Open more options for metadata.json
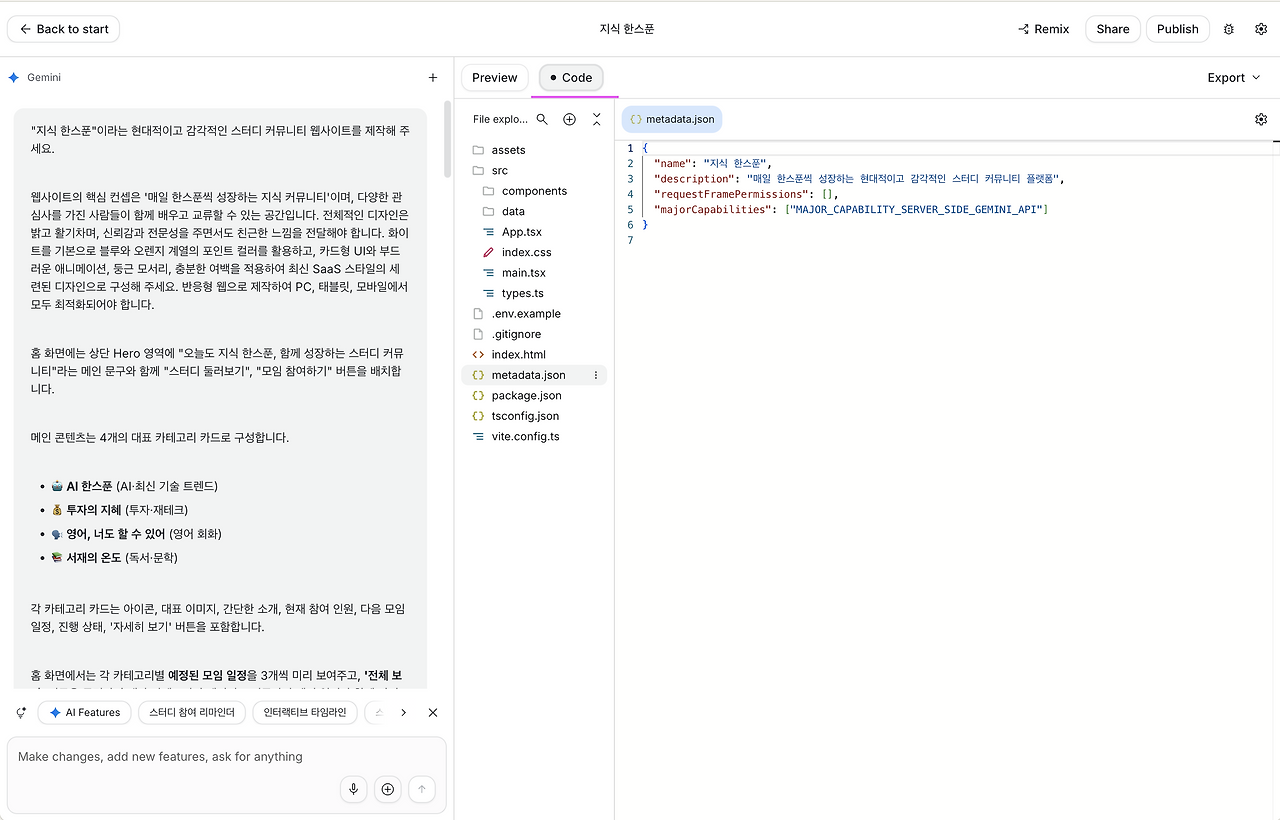 (596, 375)
